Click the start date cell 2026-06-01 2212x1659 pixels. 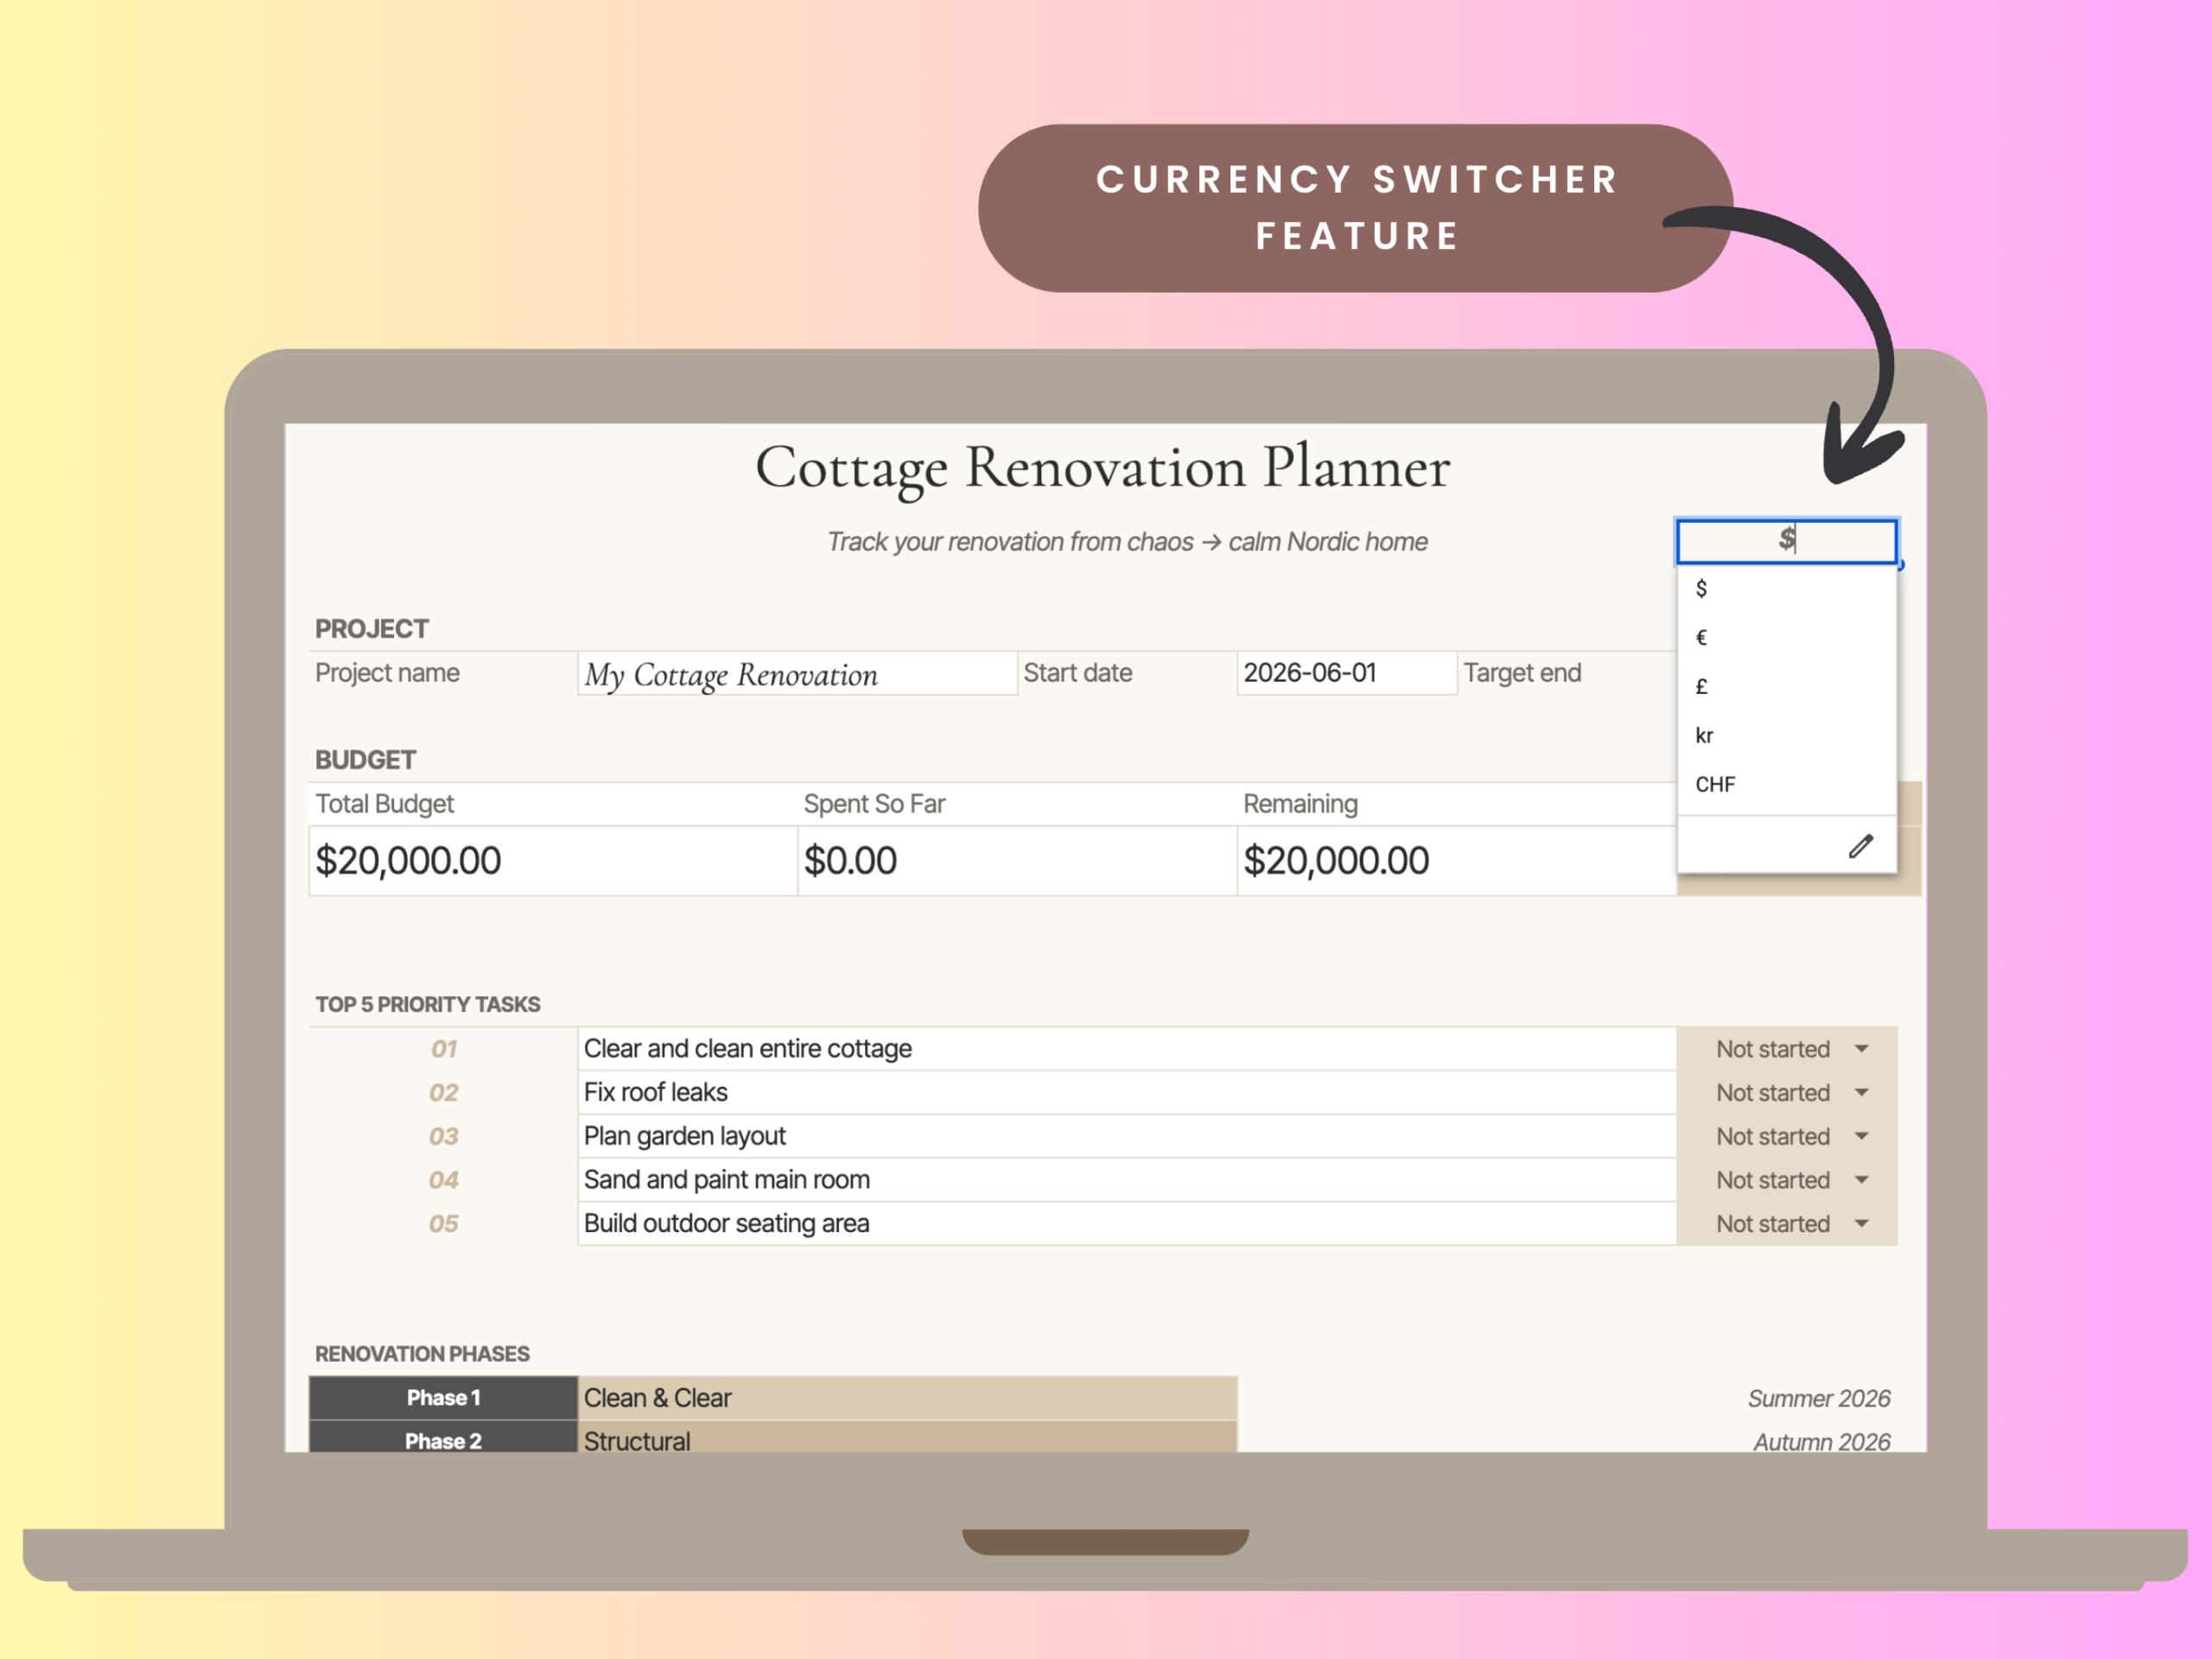point(1347,673)
